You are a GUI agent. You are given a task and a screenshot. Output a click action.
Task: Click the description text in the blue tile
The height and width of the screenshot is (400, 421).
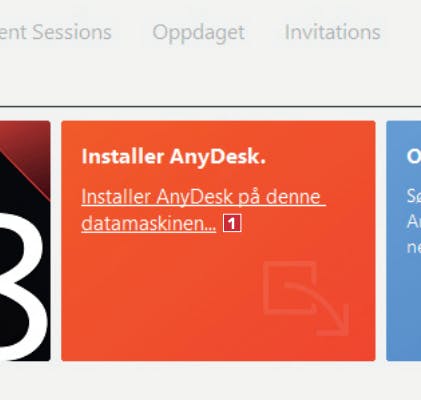(x=414, y=222)
